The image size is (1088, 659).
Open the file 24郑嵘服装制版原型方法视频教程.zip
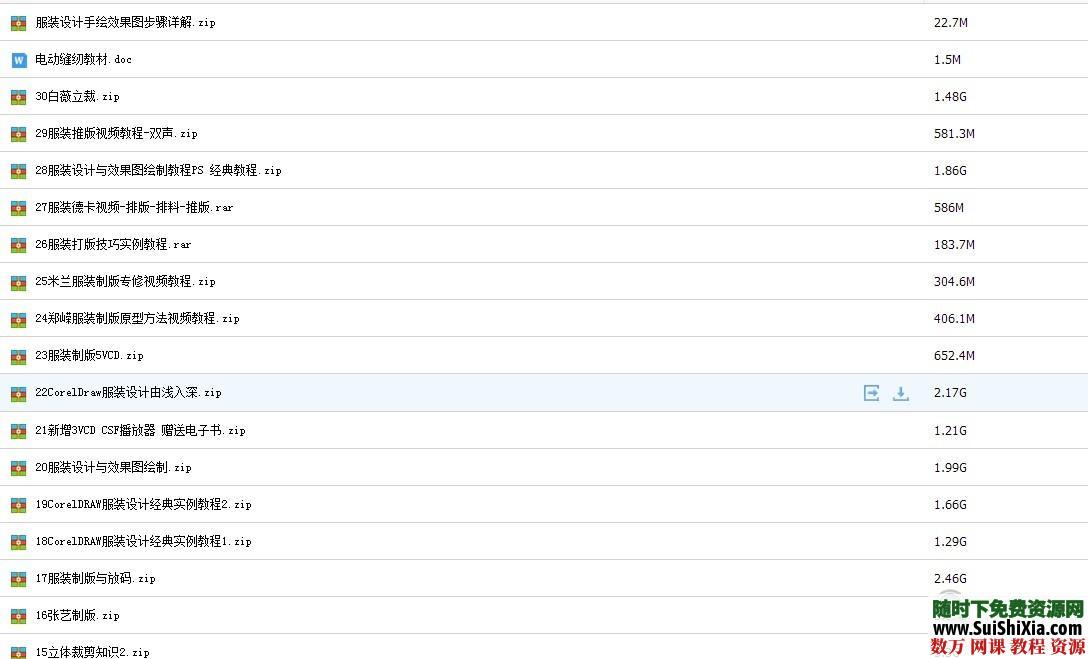(137, 319)
